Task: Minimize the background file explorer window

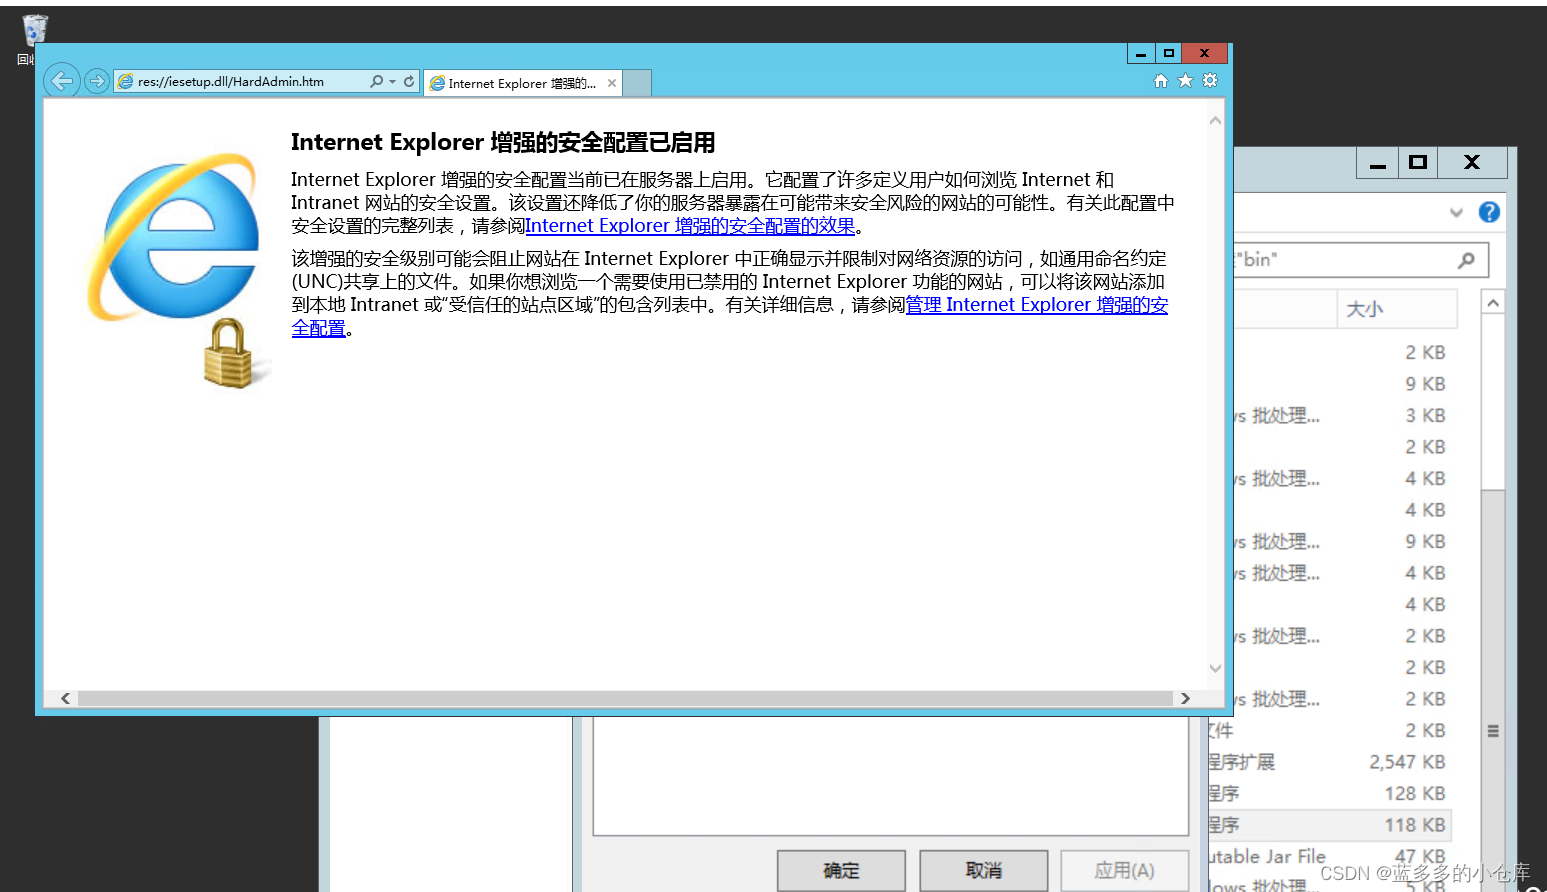Action: click(1377, 163)
